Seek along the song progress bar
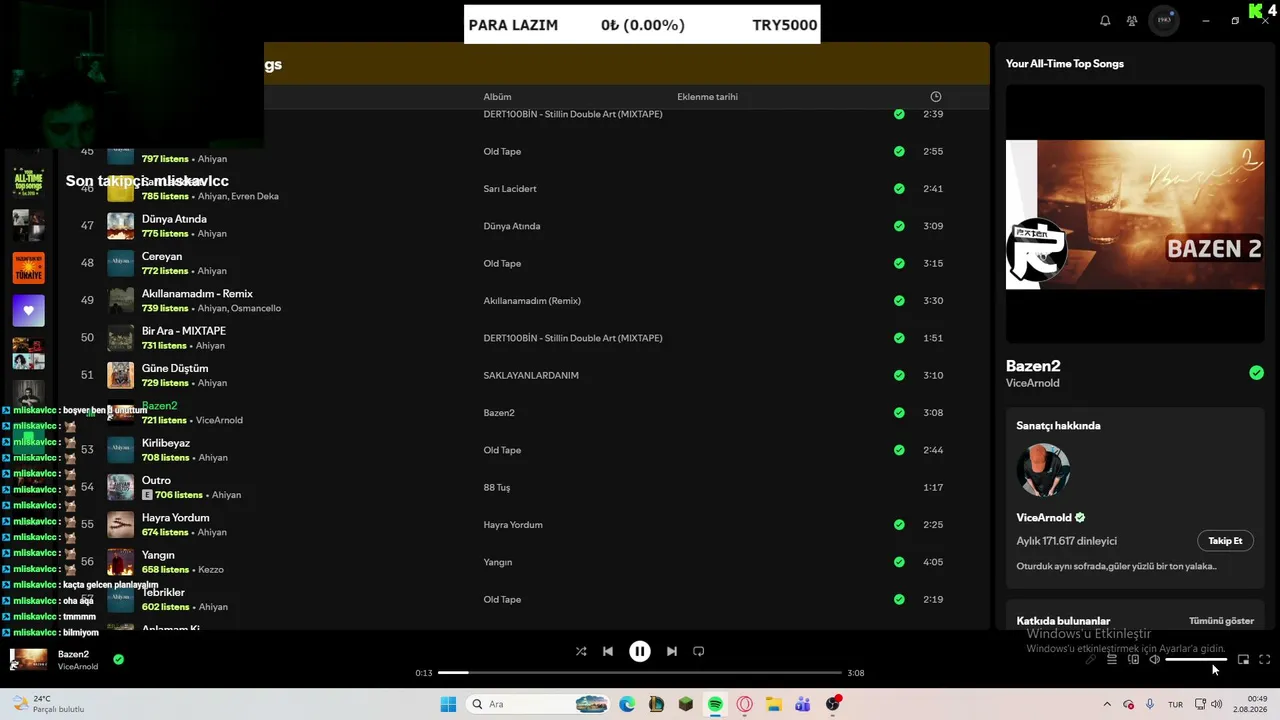Screen dimensions: 1280x720 coord(640,673)
